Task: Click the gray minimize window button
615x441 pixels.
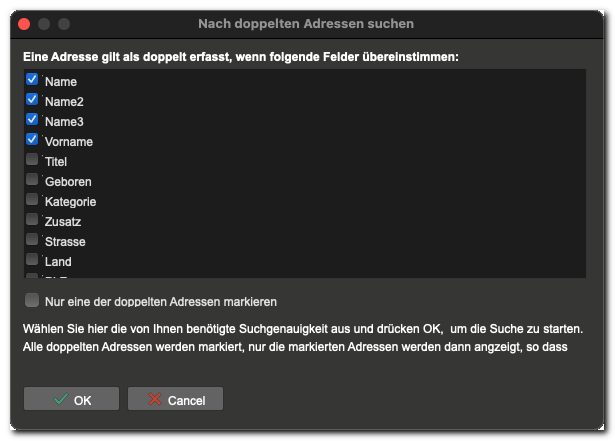Action: click(x=44, y=24)
